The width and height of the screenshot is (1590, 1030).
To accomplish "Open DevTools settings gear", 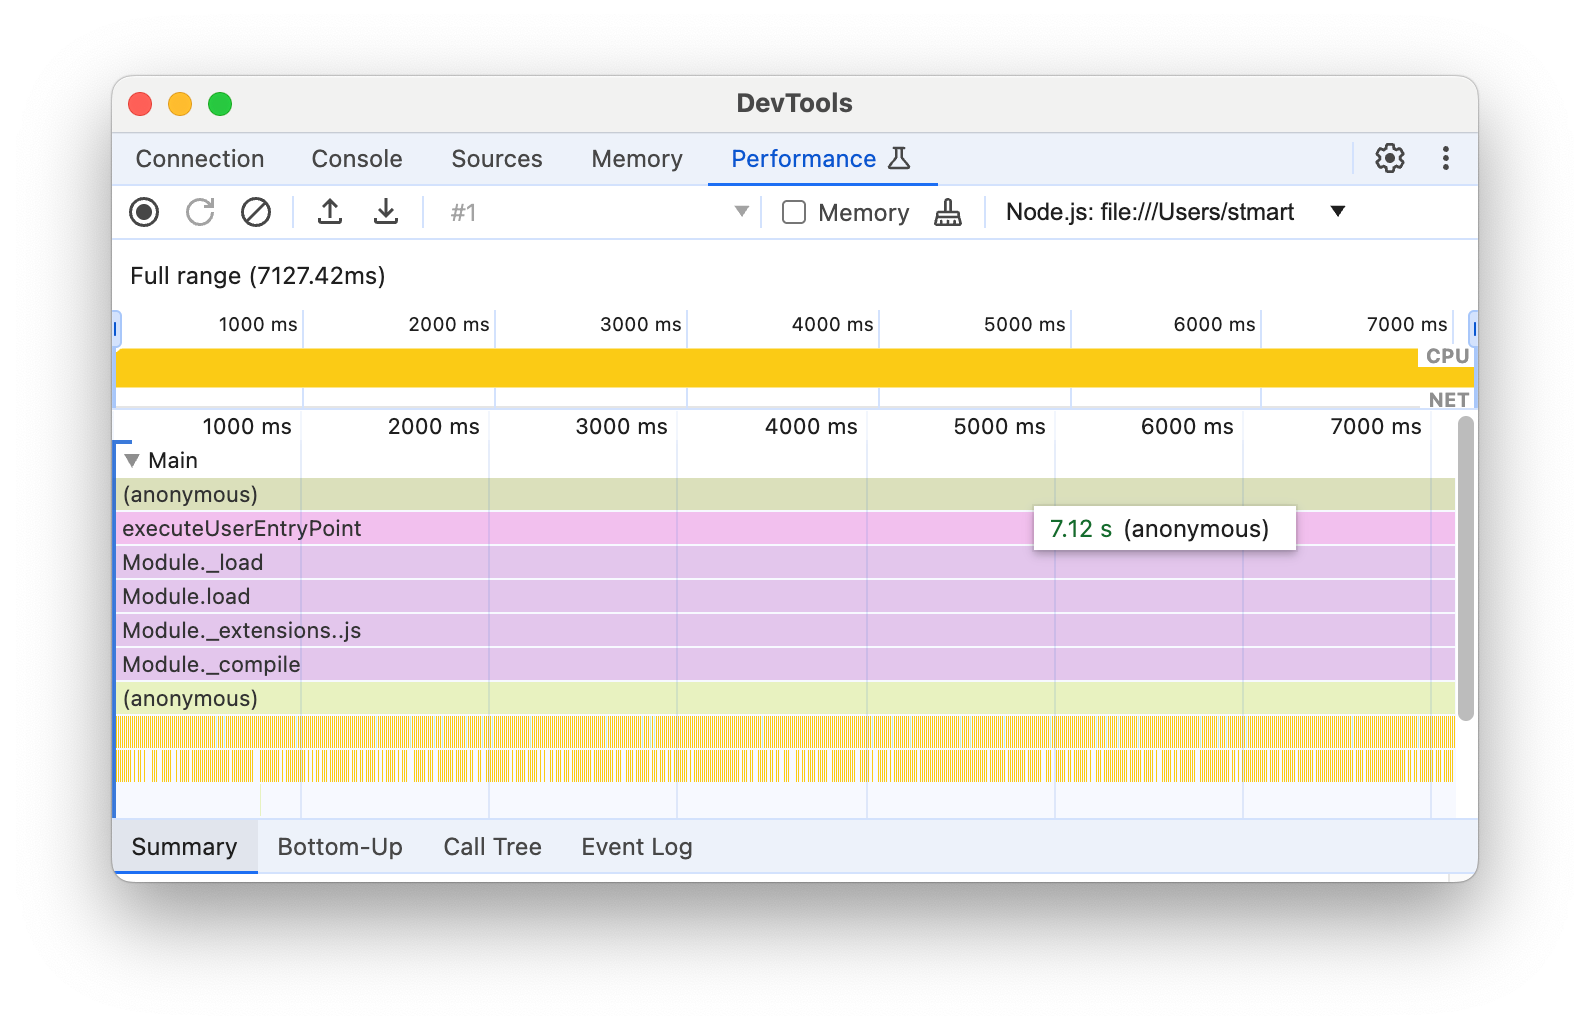I will (1389, 158).
